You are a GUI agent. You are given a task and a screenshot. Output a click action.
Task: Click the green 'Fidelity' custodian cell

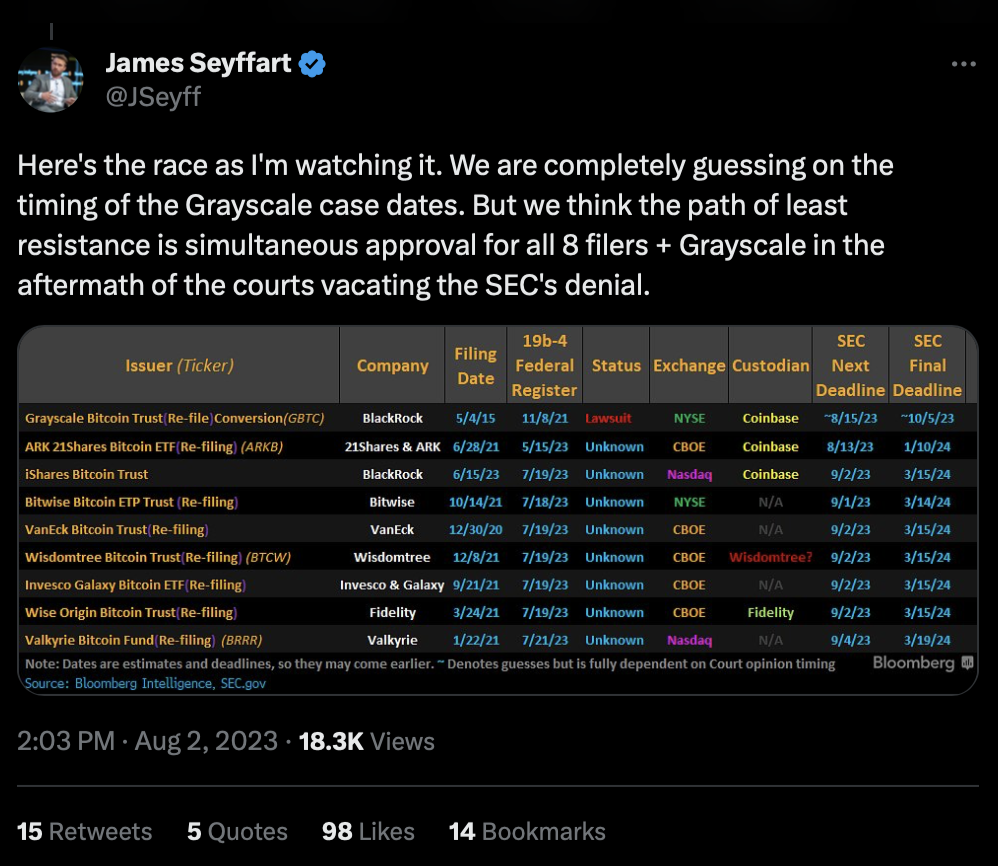pyautogui.click(x=771, y=613)
